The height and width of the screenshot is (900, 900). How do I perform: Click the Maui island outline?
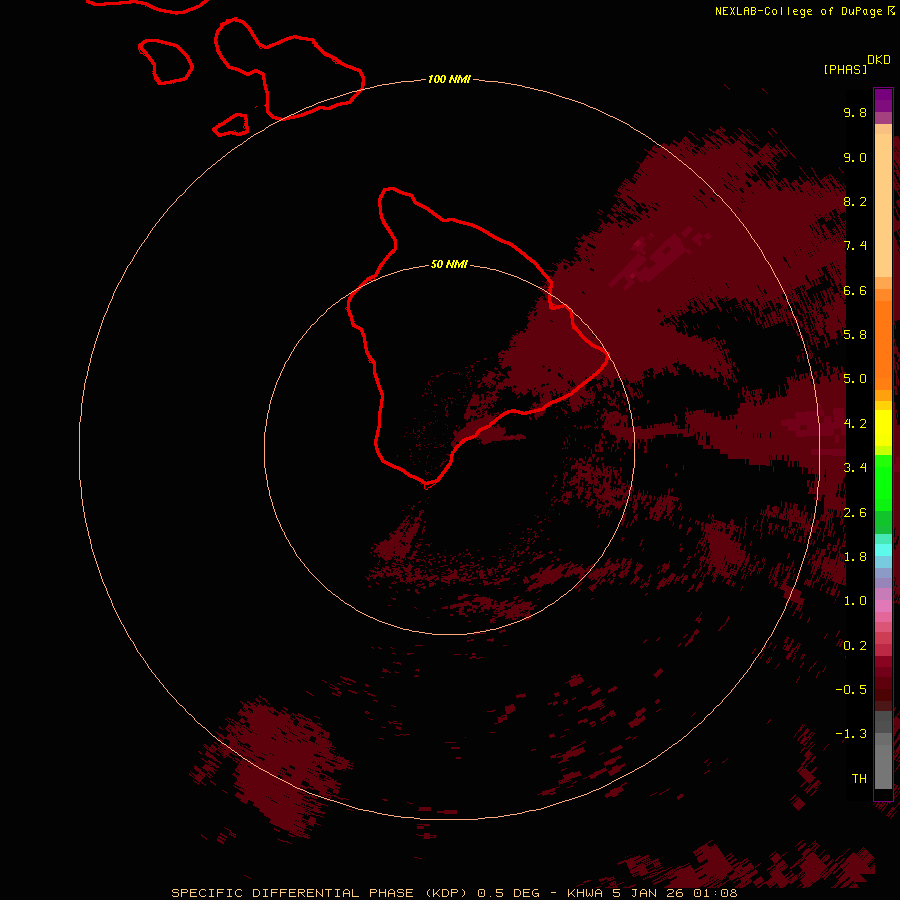pos(289,69)
